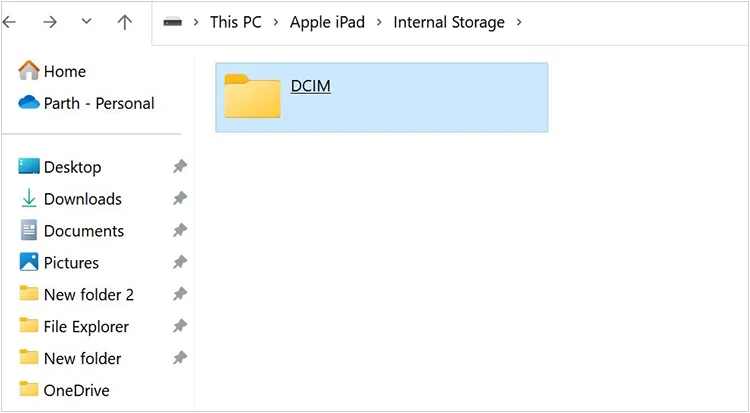Select the DCIM folder name label
Screen dimensions: 750x413
[x=310, y=86]
